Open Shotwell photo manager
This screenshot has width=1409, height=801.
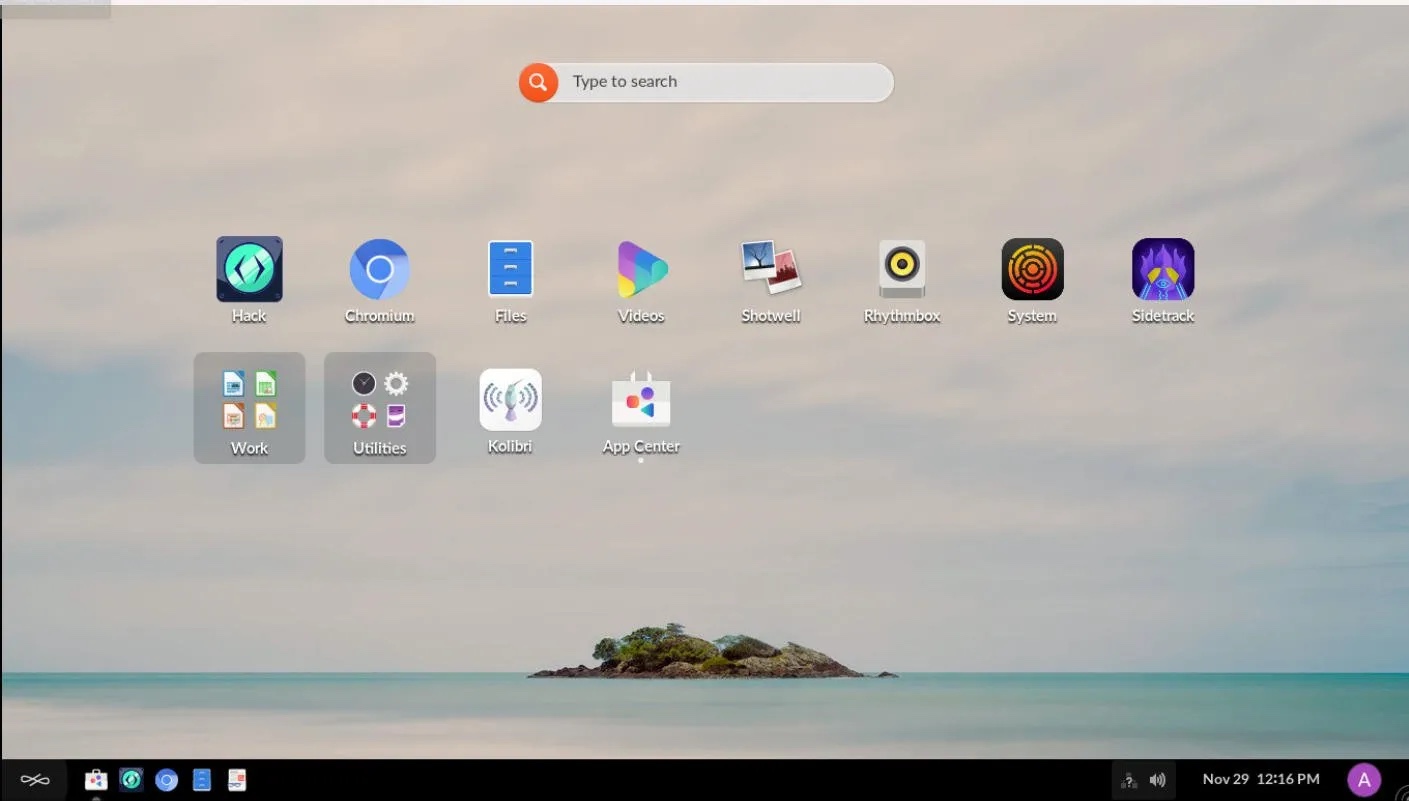pos(771,268)
